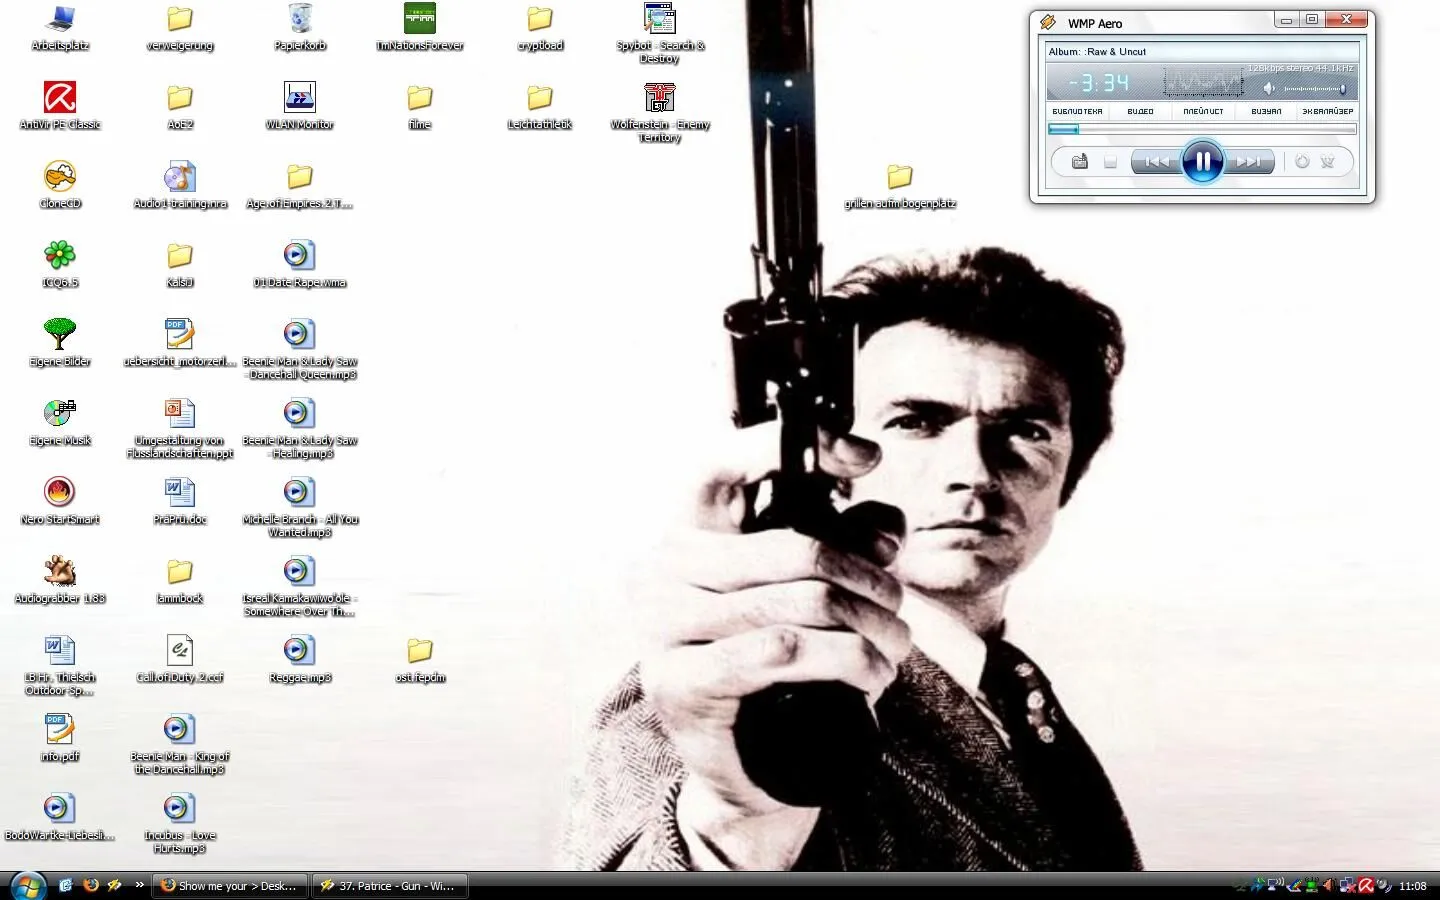Screen dimensions: 1440x900
Task: Expand the hidden Quick Launch icons chevron
Action: coord(139,885)
